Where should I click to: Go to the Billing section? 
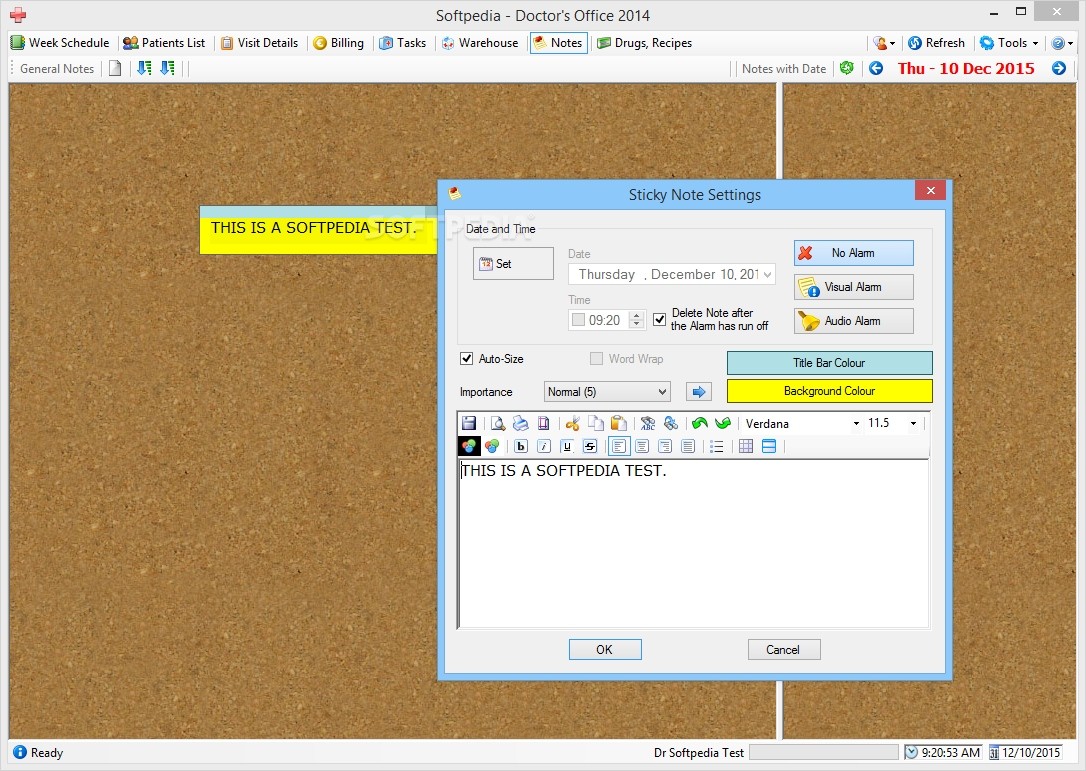(x=339, y=43)
